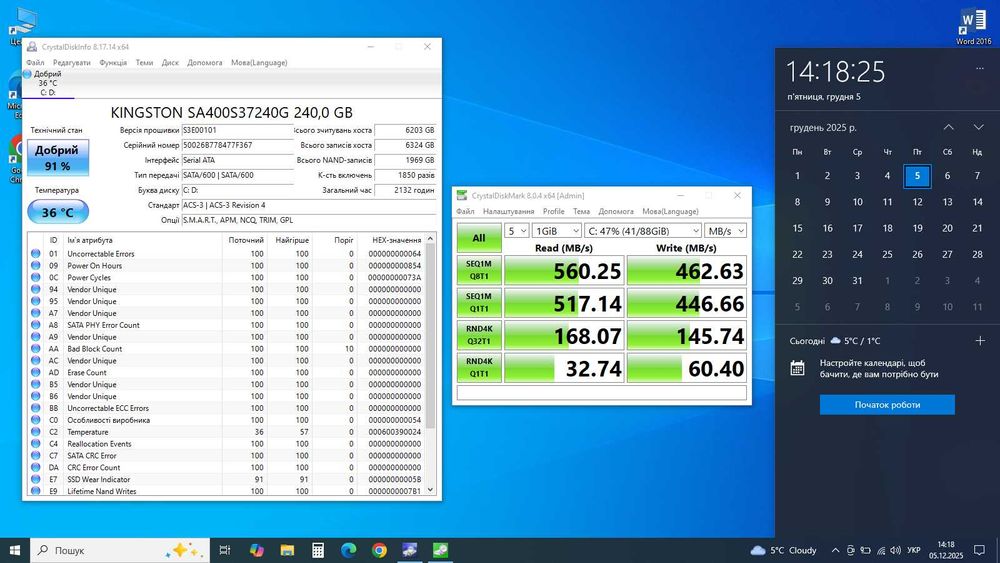Click the грудень 2025 р. month header
This screenshot has height=563, width=1000.
823,128
